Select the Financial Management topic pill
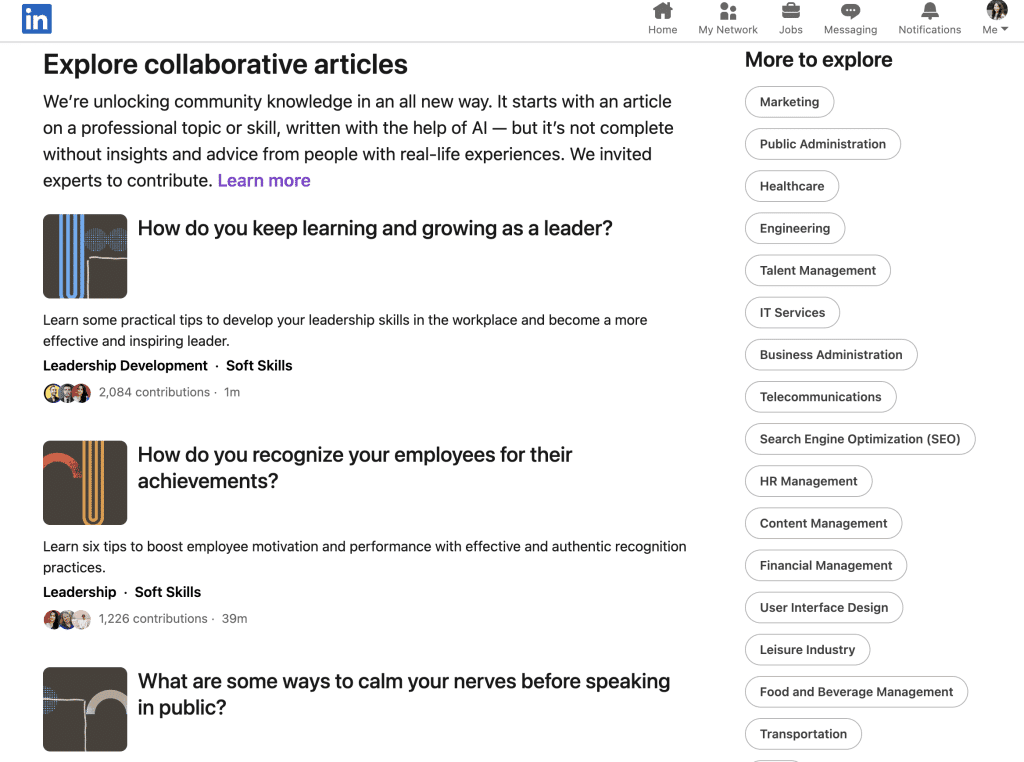Viewport: 1024px width, 762px height. point(826,565)
